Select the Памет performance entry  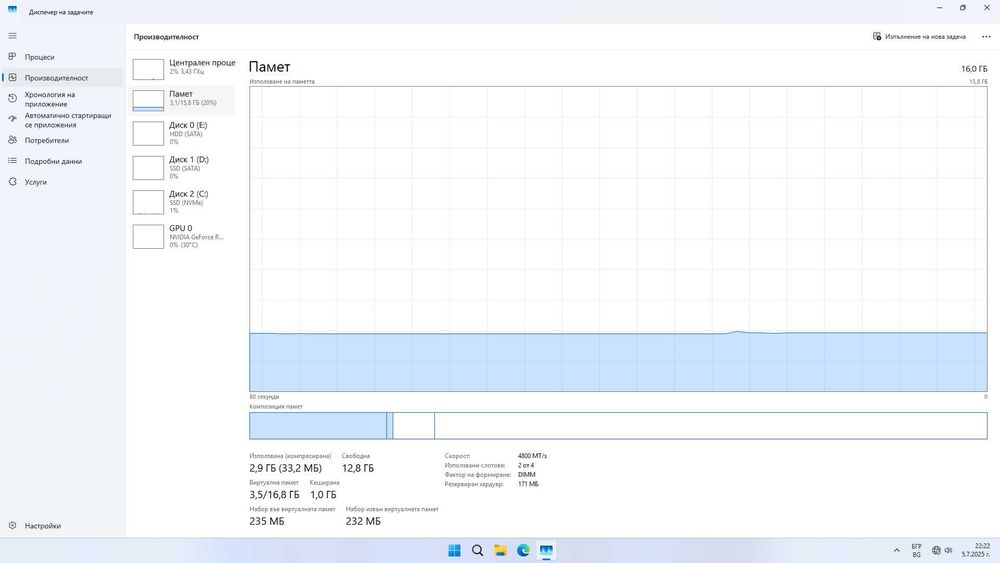point(182,99)
